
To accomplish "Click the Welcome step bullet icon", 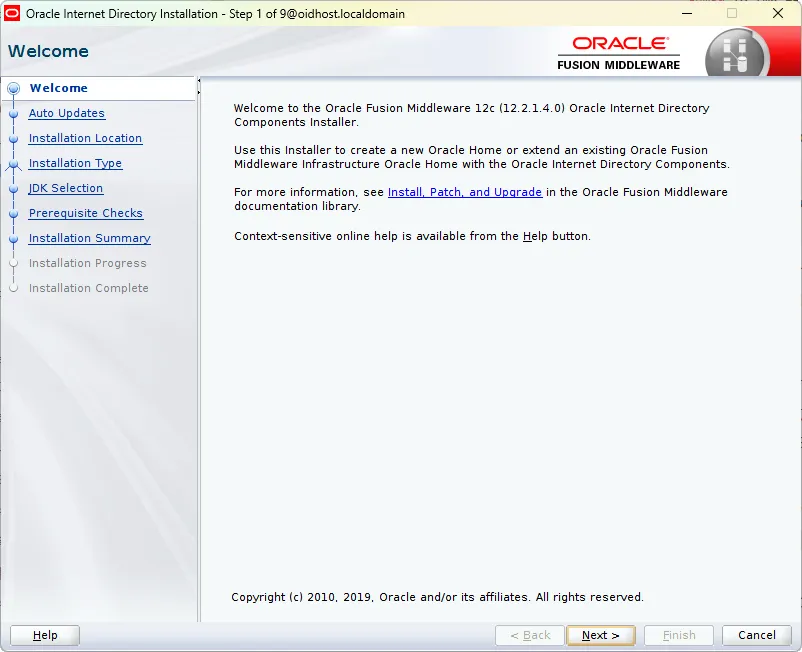I will coord(14,88).
